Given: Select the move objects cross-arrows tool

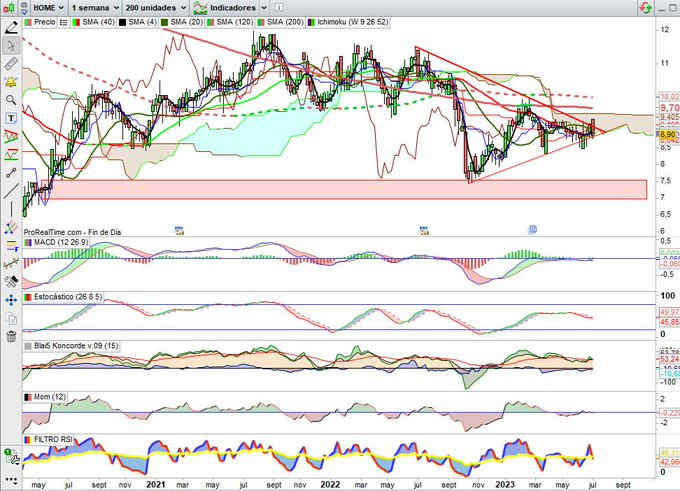Looking at the screenshot, I should [x=11, y=300].
